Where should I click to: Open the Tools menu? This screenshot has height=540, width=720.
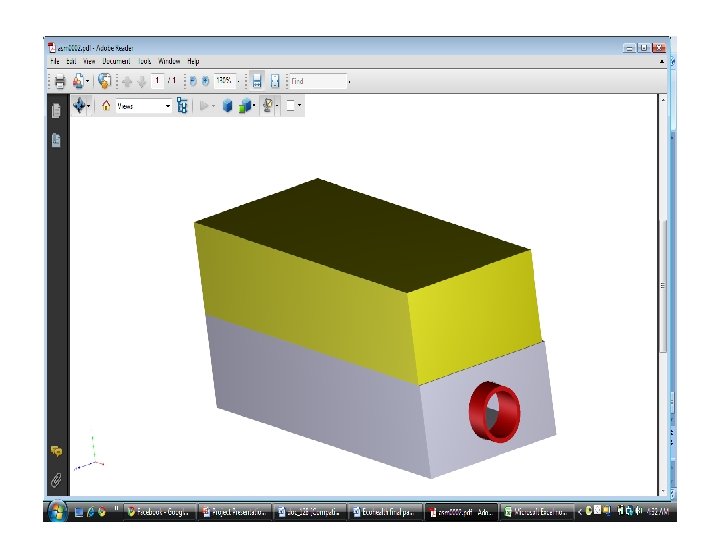145,61
